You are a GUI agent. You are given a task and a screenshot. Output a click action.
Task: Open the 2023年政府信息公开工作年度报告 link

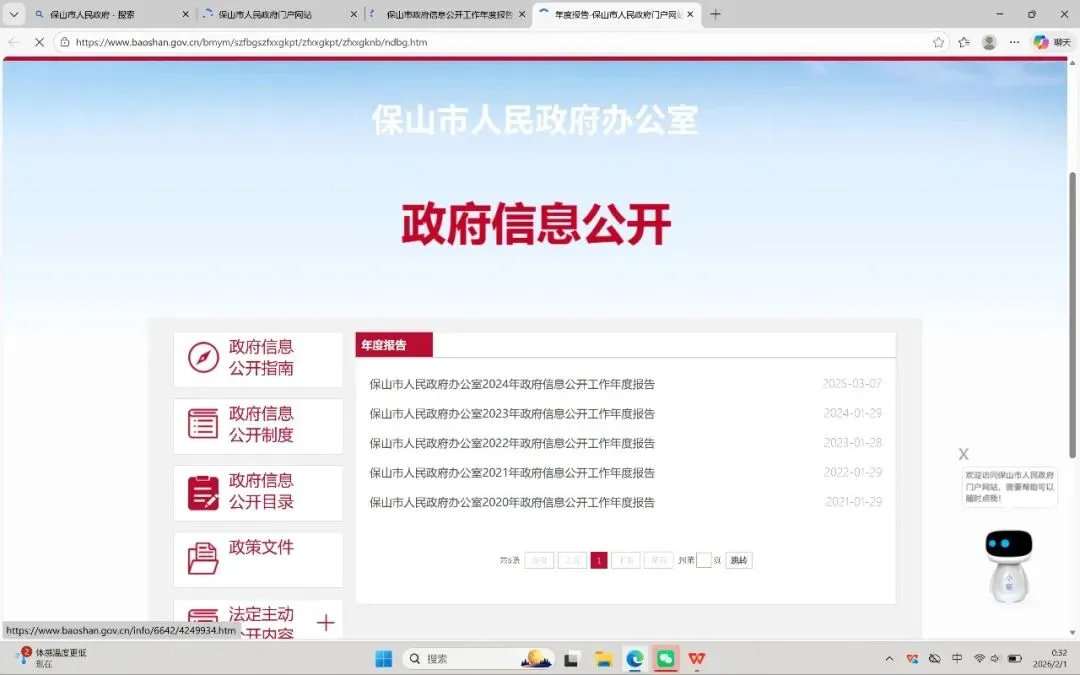click(x=512, y=414)
